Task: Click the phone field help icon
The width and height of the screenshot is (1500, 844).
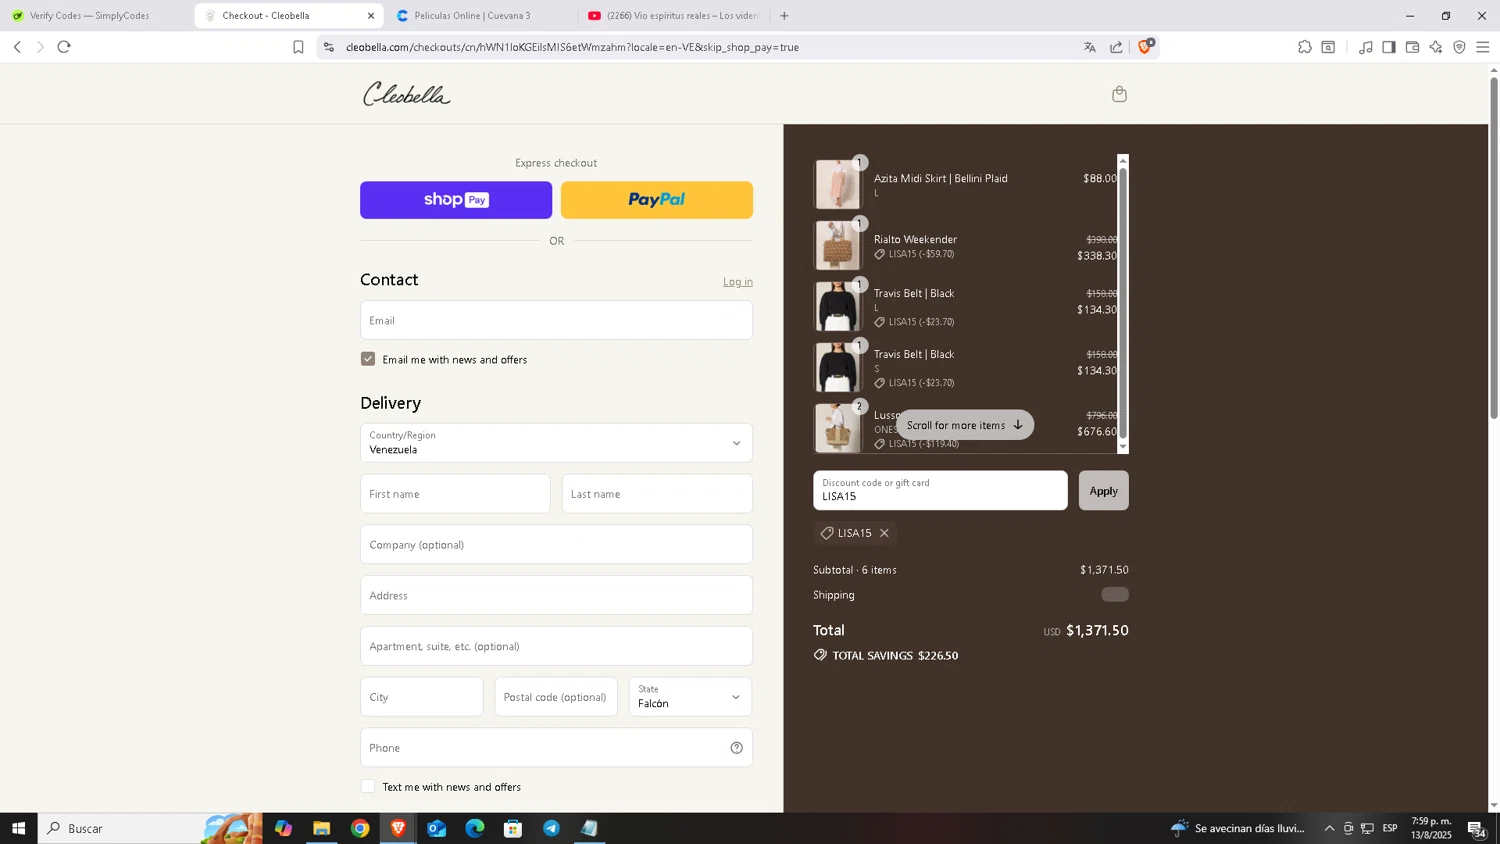Action: [736, 748]
